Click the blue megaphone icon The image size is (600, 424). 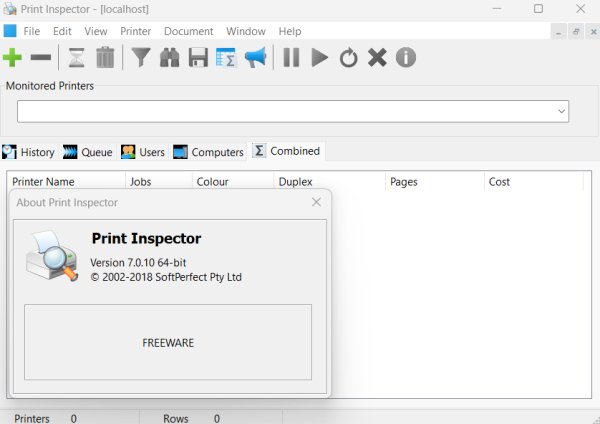(255, 58)
